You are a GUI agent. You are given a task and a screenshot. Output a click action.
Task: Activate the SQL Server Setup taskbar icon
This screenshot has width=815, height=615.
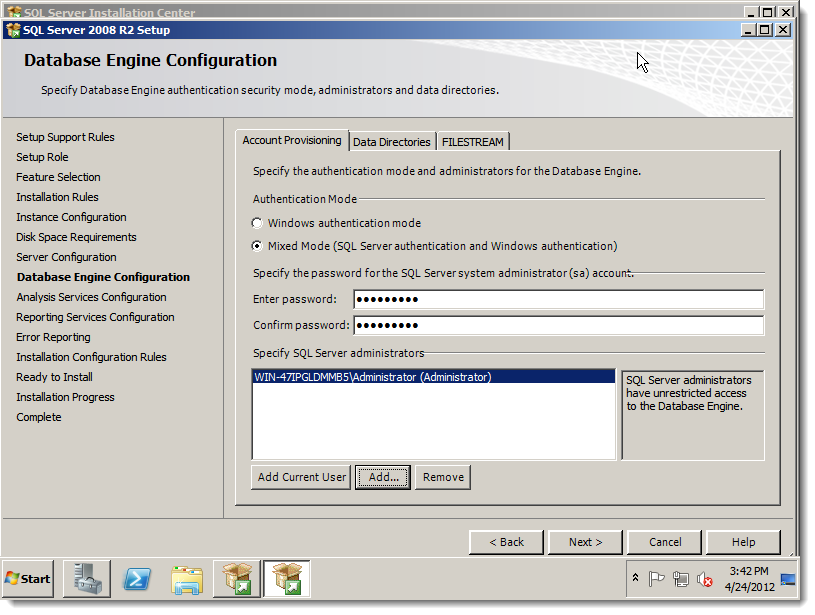(x=287, y=579)
